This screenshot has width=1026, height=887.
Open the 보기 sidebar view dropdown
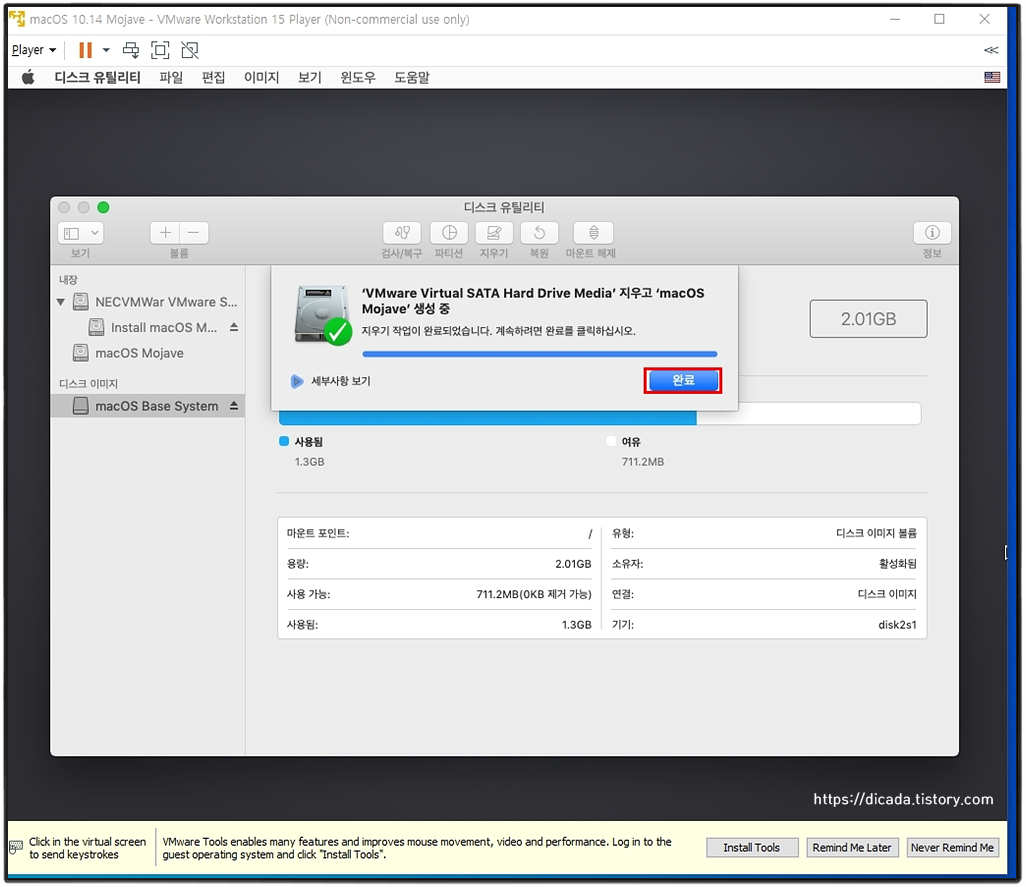tap(80, 233)
